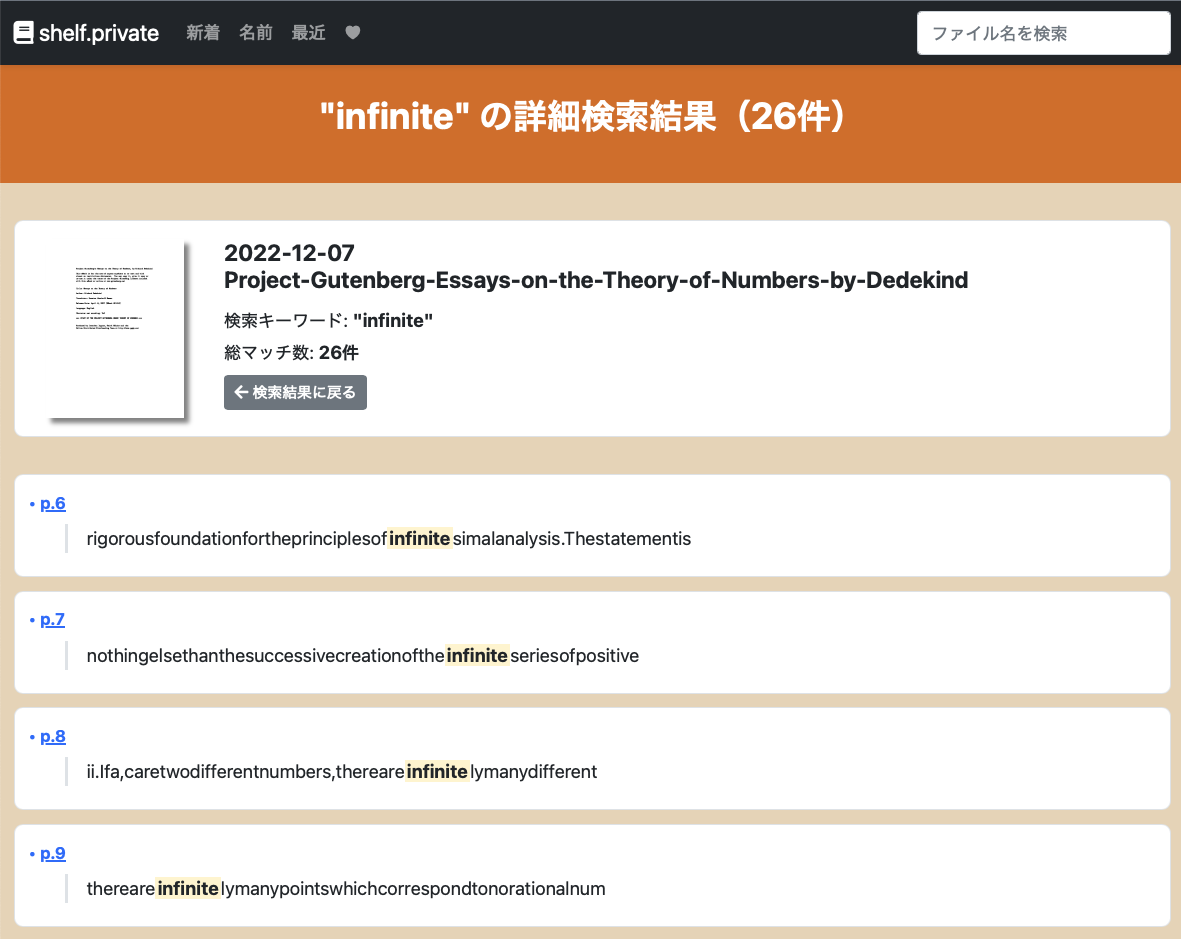Image resolution: width=1181 pixels, height=939 pixels.
Task: Open the 最近 menu item
Action: [308, 32]
